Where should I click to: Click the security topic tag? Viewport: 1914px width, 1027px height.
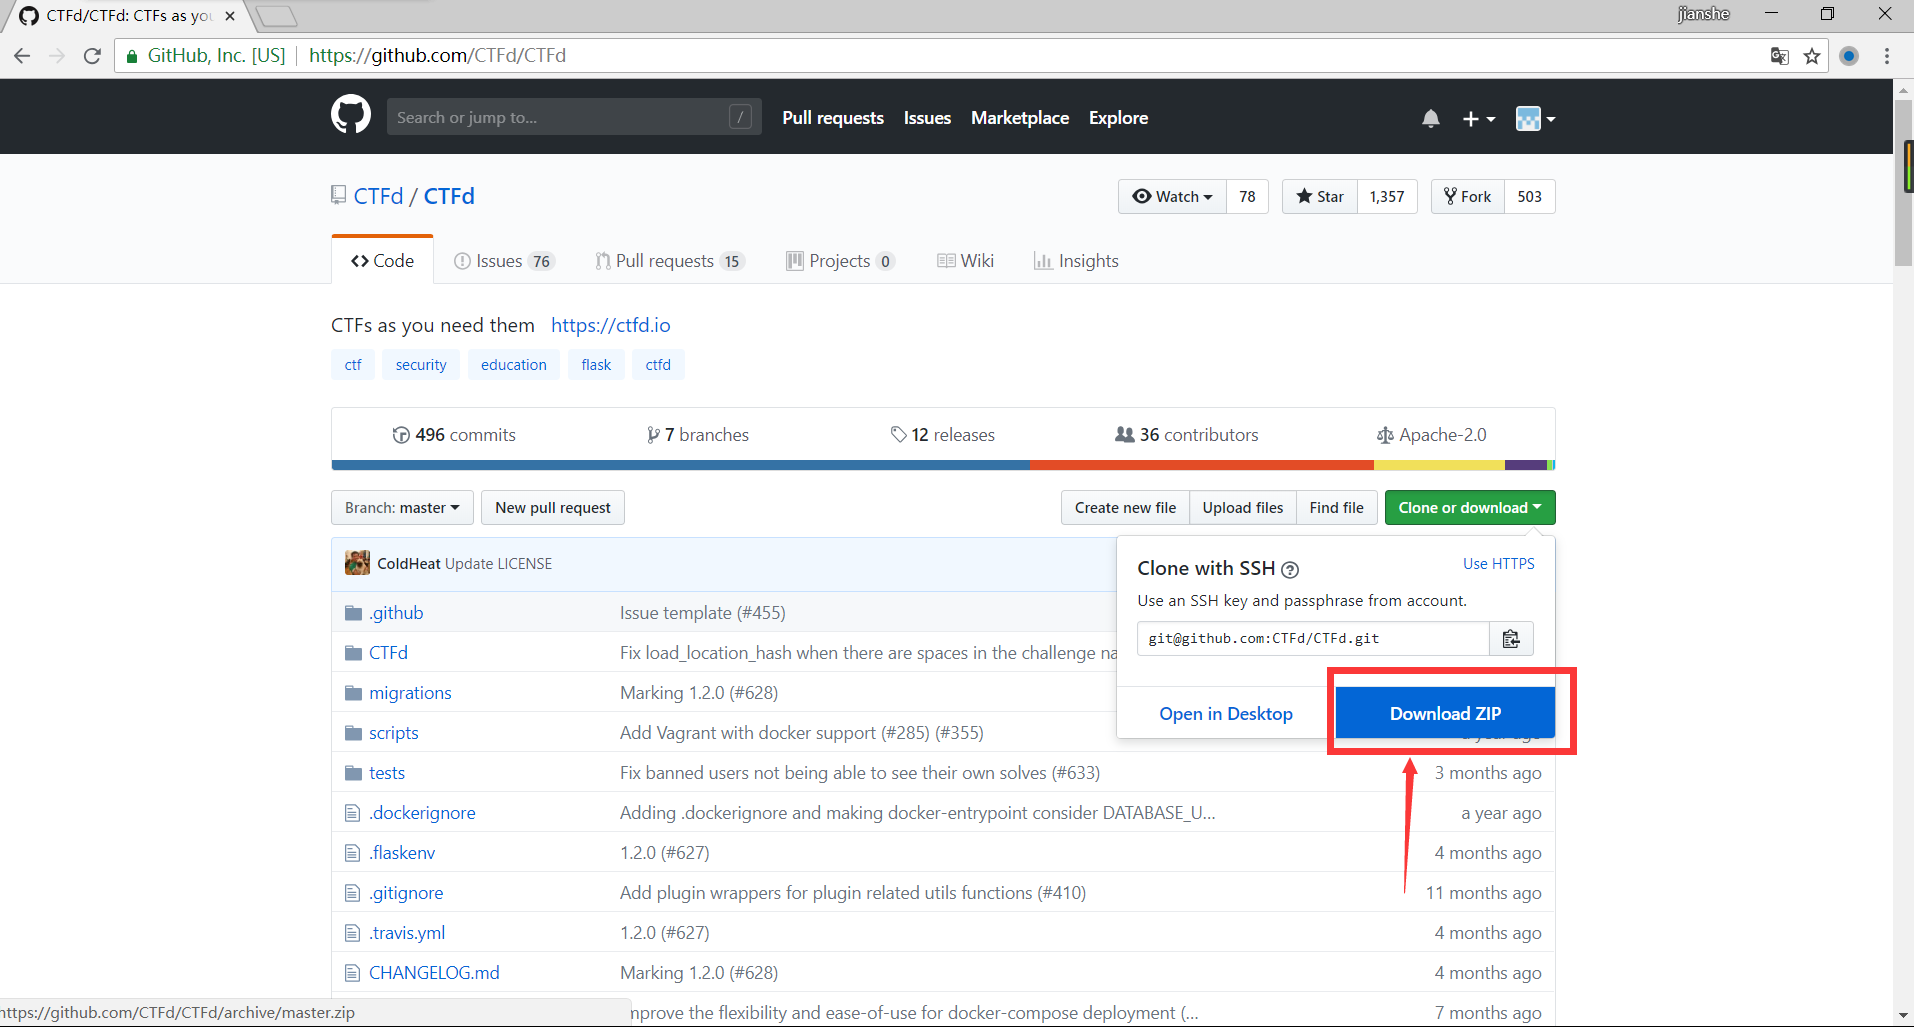(421, 364)
